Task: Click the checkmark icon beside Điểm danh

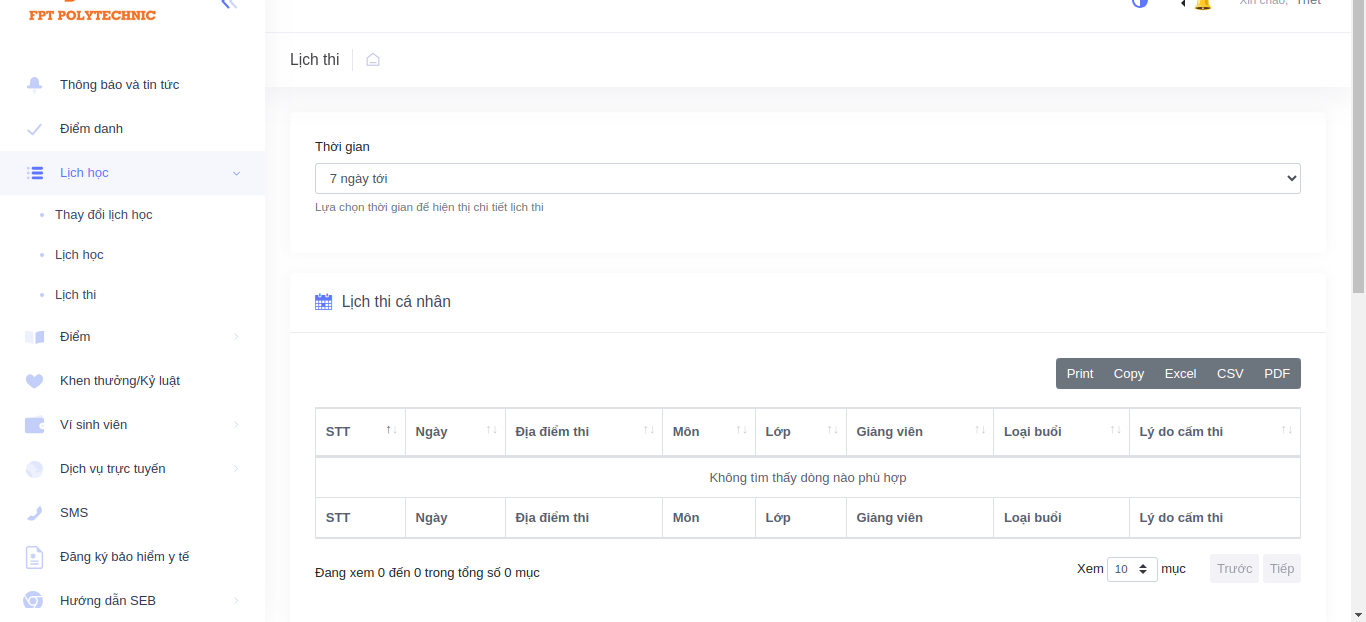Action: [x=35, y=129]
